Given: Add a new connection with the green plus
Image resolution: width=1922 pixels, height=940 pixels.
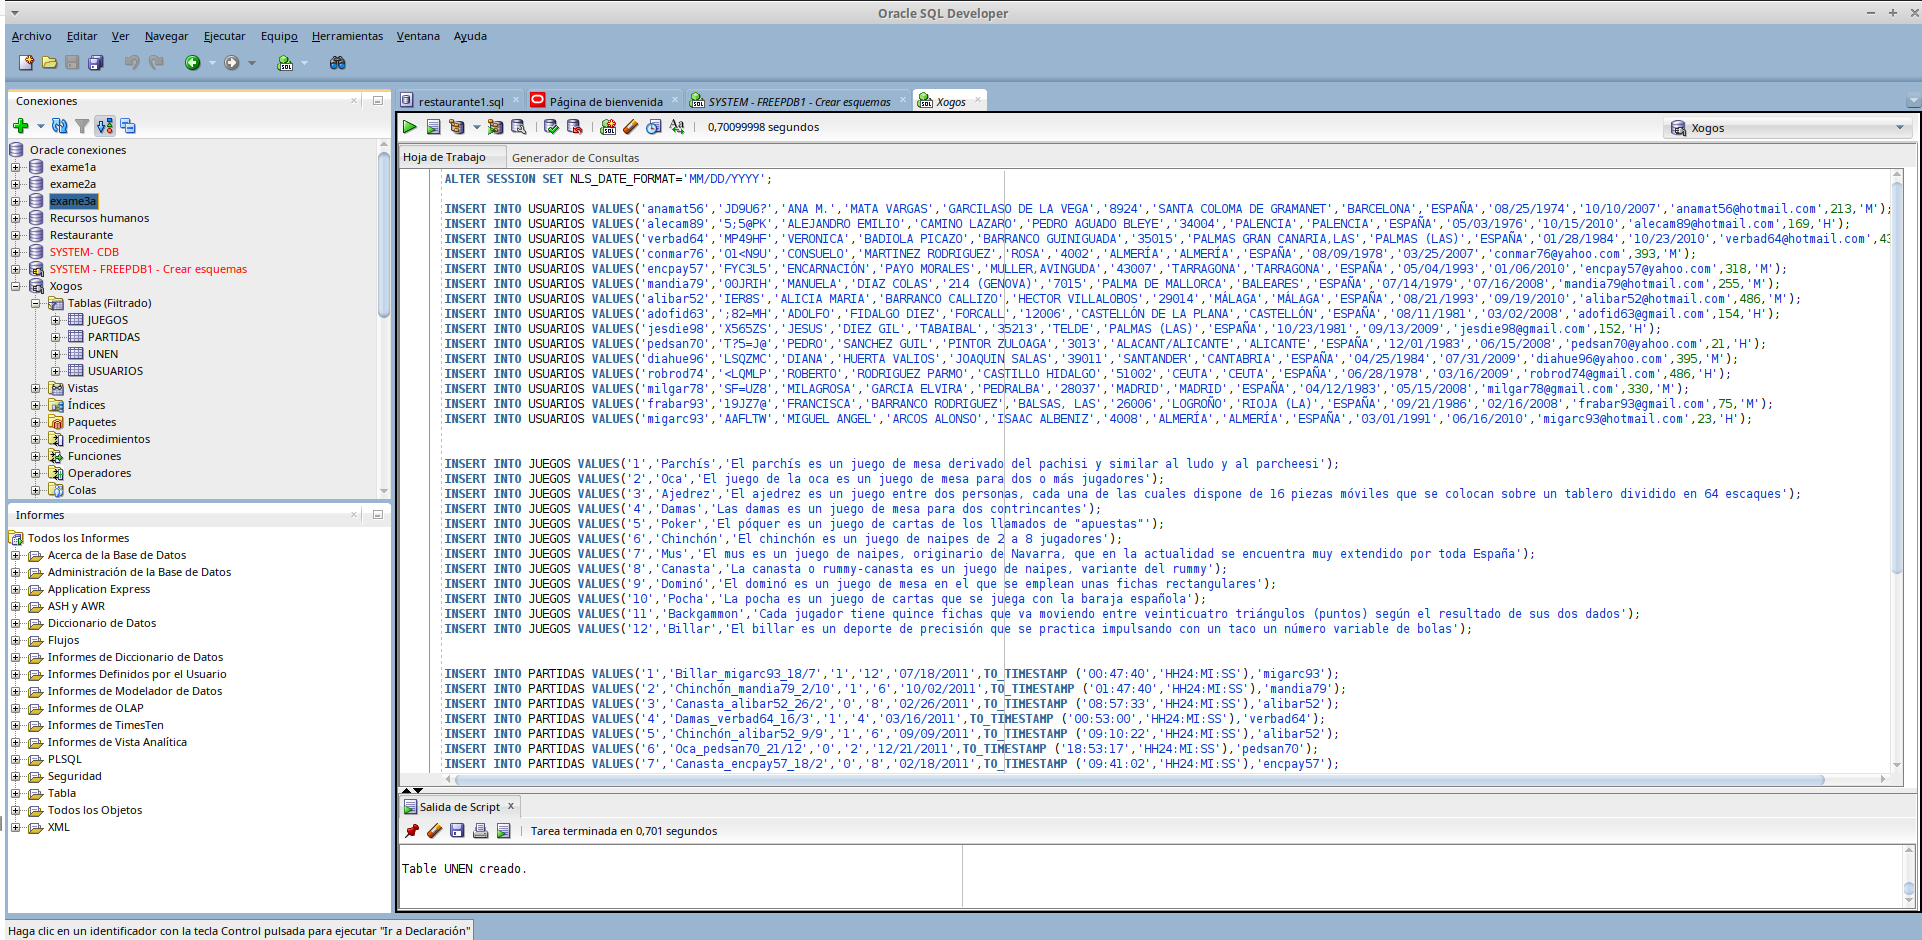Looking at the screenshot, I should [x=21, y=126].
